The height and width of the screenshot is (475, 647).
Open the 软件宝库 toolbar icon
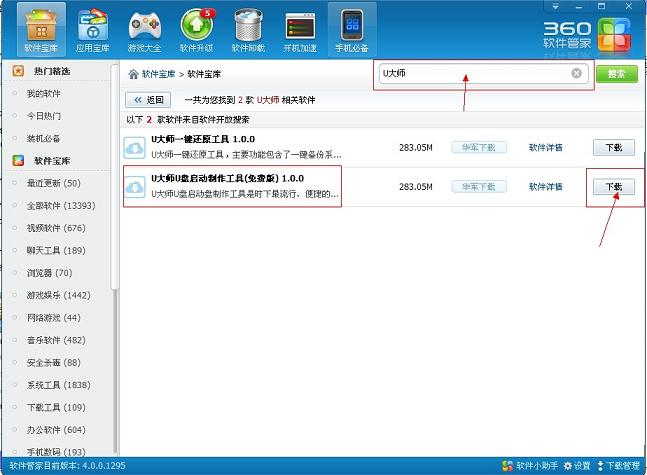(41, 30)
